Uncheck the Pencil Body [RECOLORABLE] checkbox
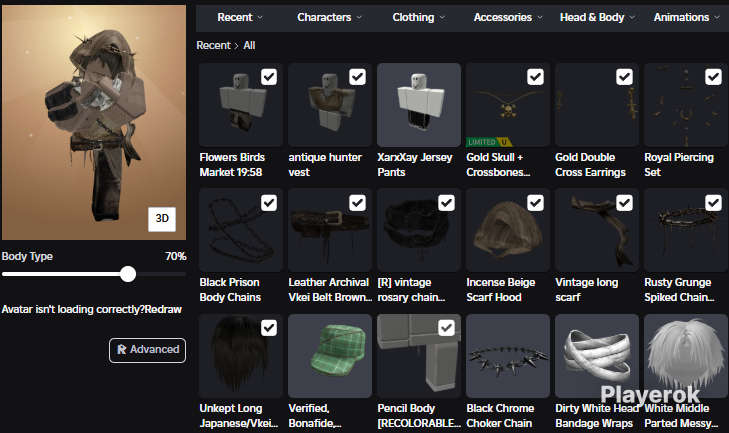 click(x=447, y=328)
